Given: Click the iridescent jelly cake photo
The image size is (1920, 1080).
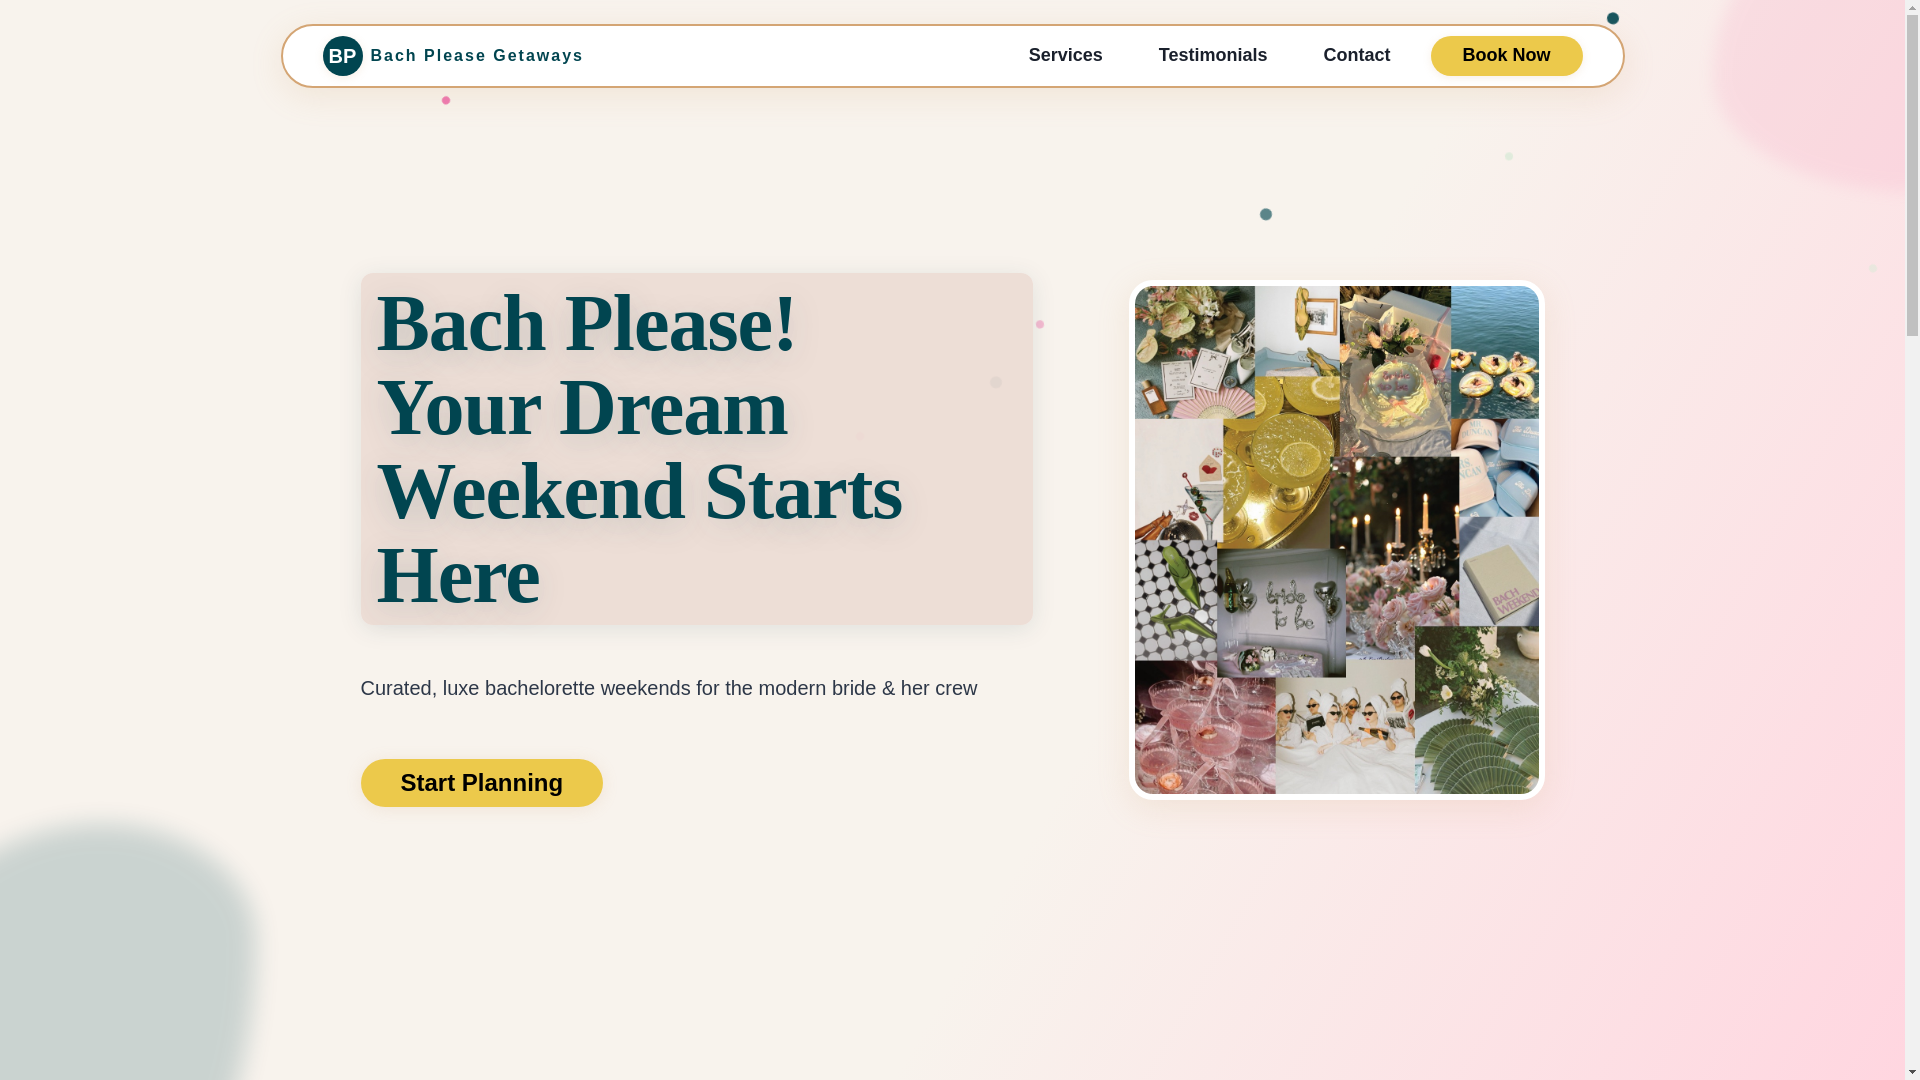Looking at the screenshot, I should [x=1395, y=371].
